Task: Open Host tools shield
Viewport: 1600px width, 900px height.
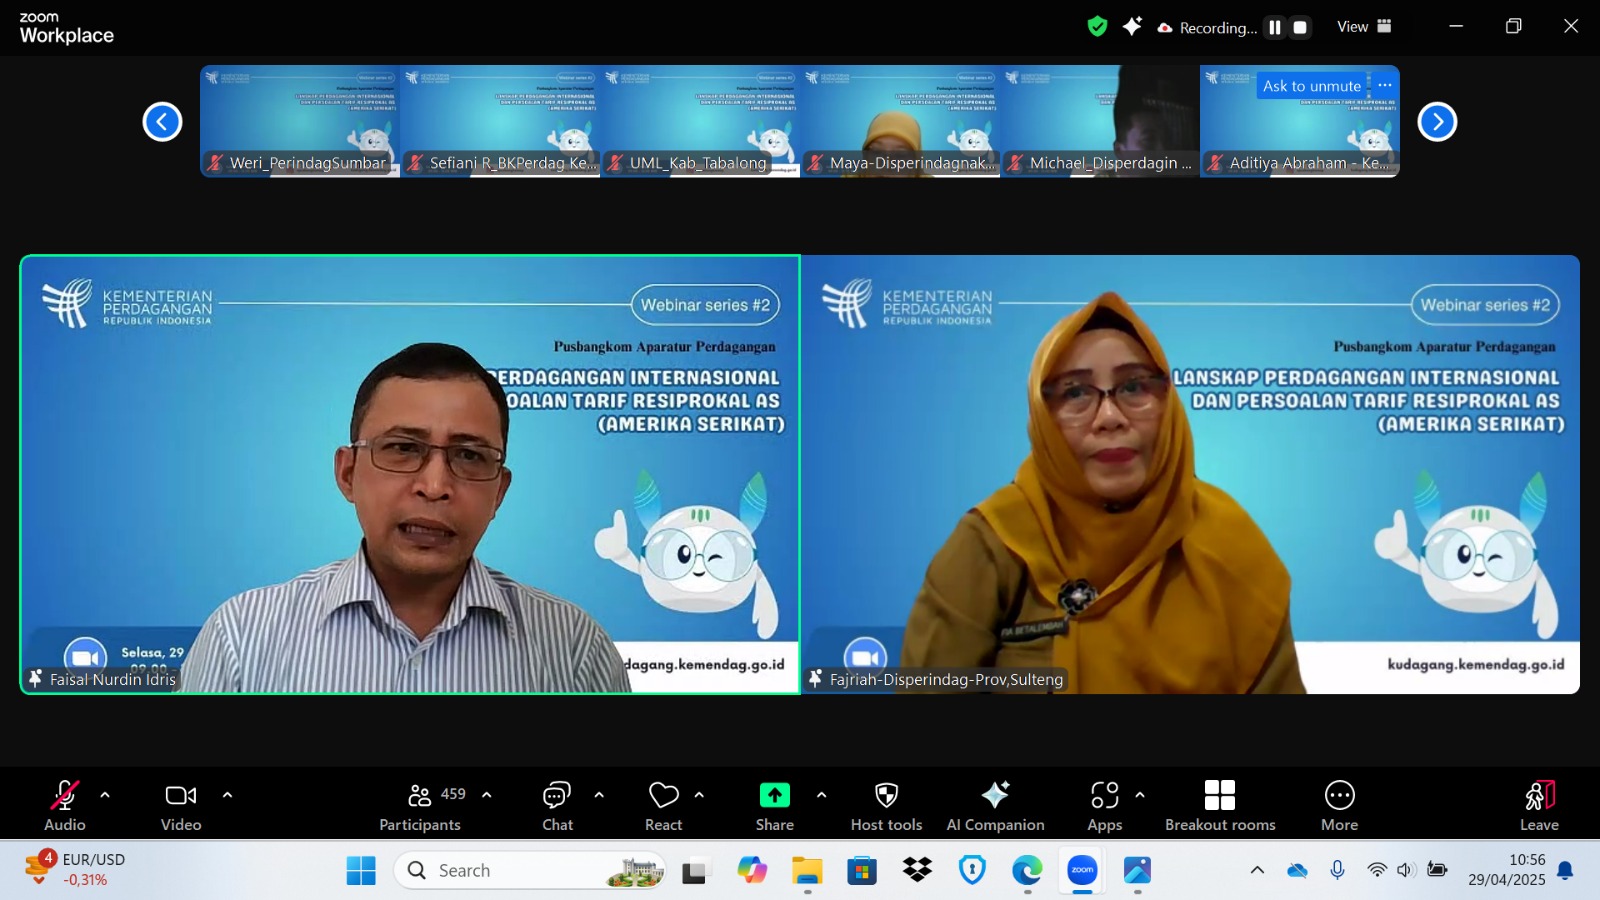Action: [x=886, y=805]
